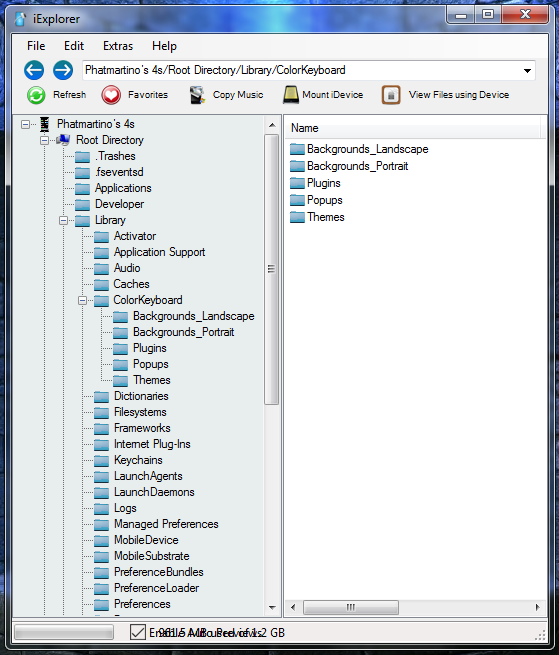The image size is (559, 655).
Task: Open the Help menu
Action: coord(164,46)
